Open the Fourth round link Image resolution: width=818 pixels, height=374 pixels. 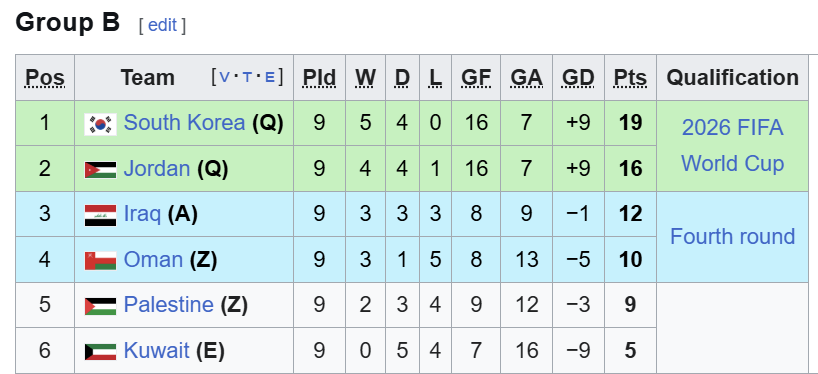732,236
